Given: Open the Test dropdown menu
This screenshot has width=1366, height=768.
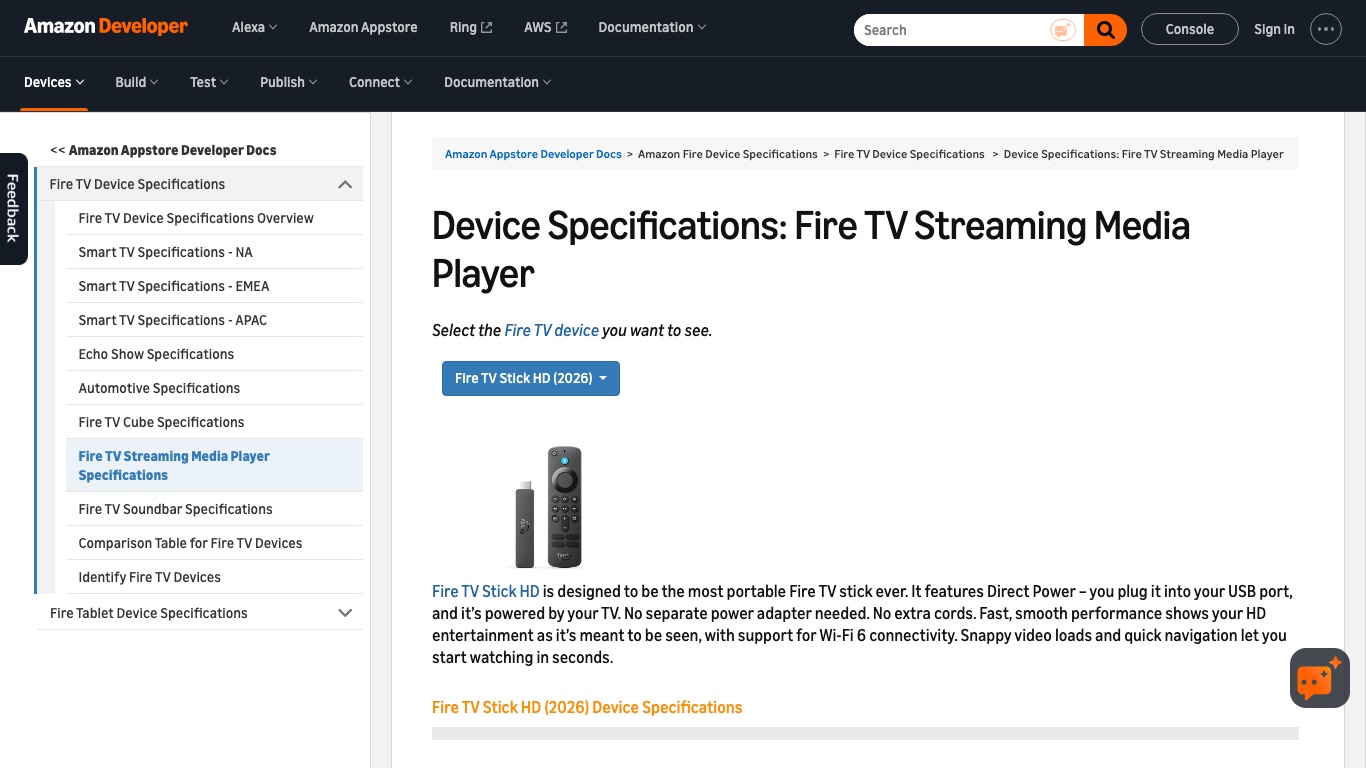Looking at the screenshot, I should [209, 82].
